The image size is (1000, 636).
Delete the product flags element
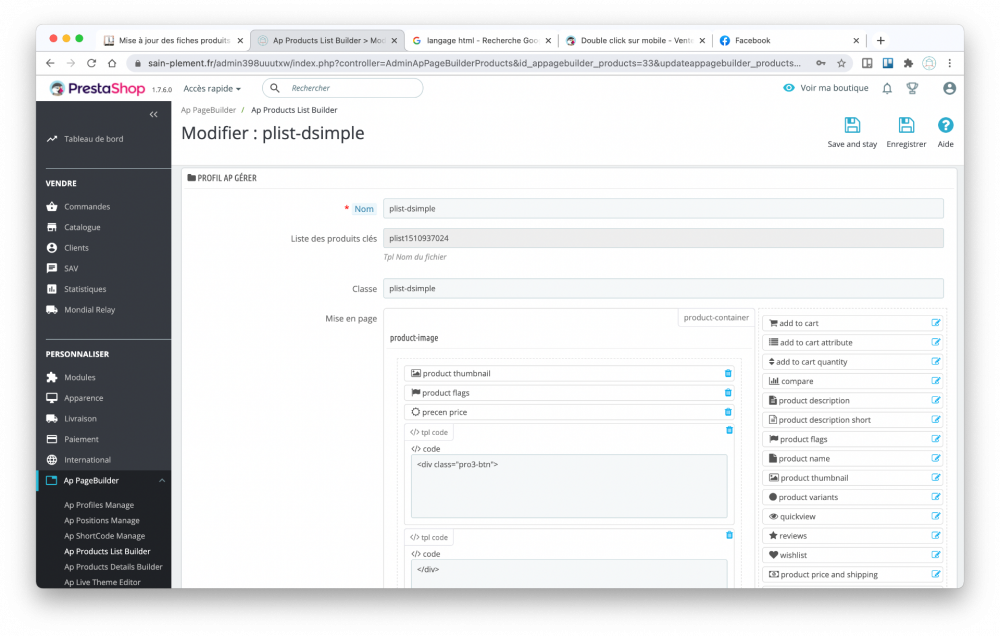point(728,393)
